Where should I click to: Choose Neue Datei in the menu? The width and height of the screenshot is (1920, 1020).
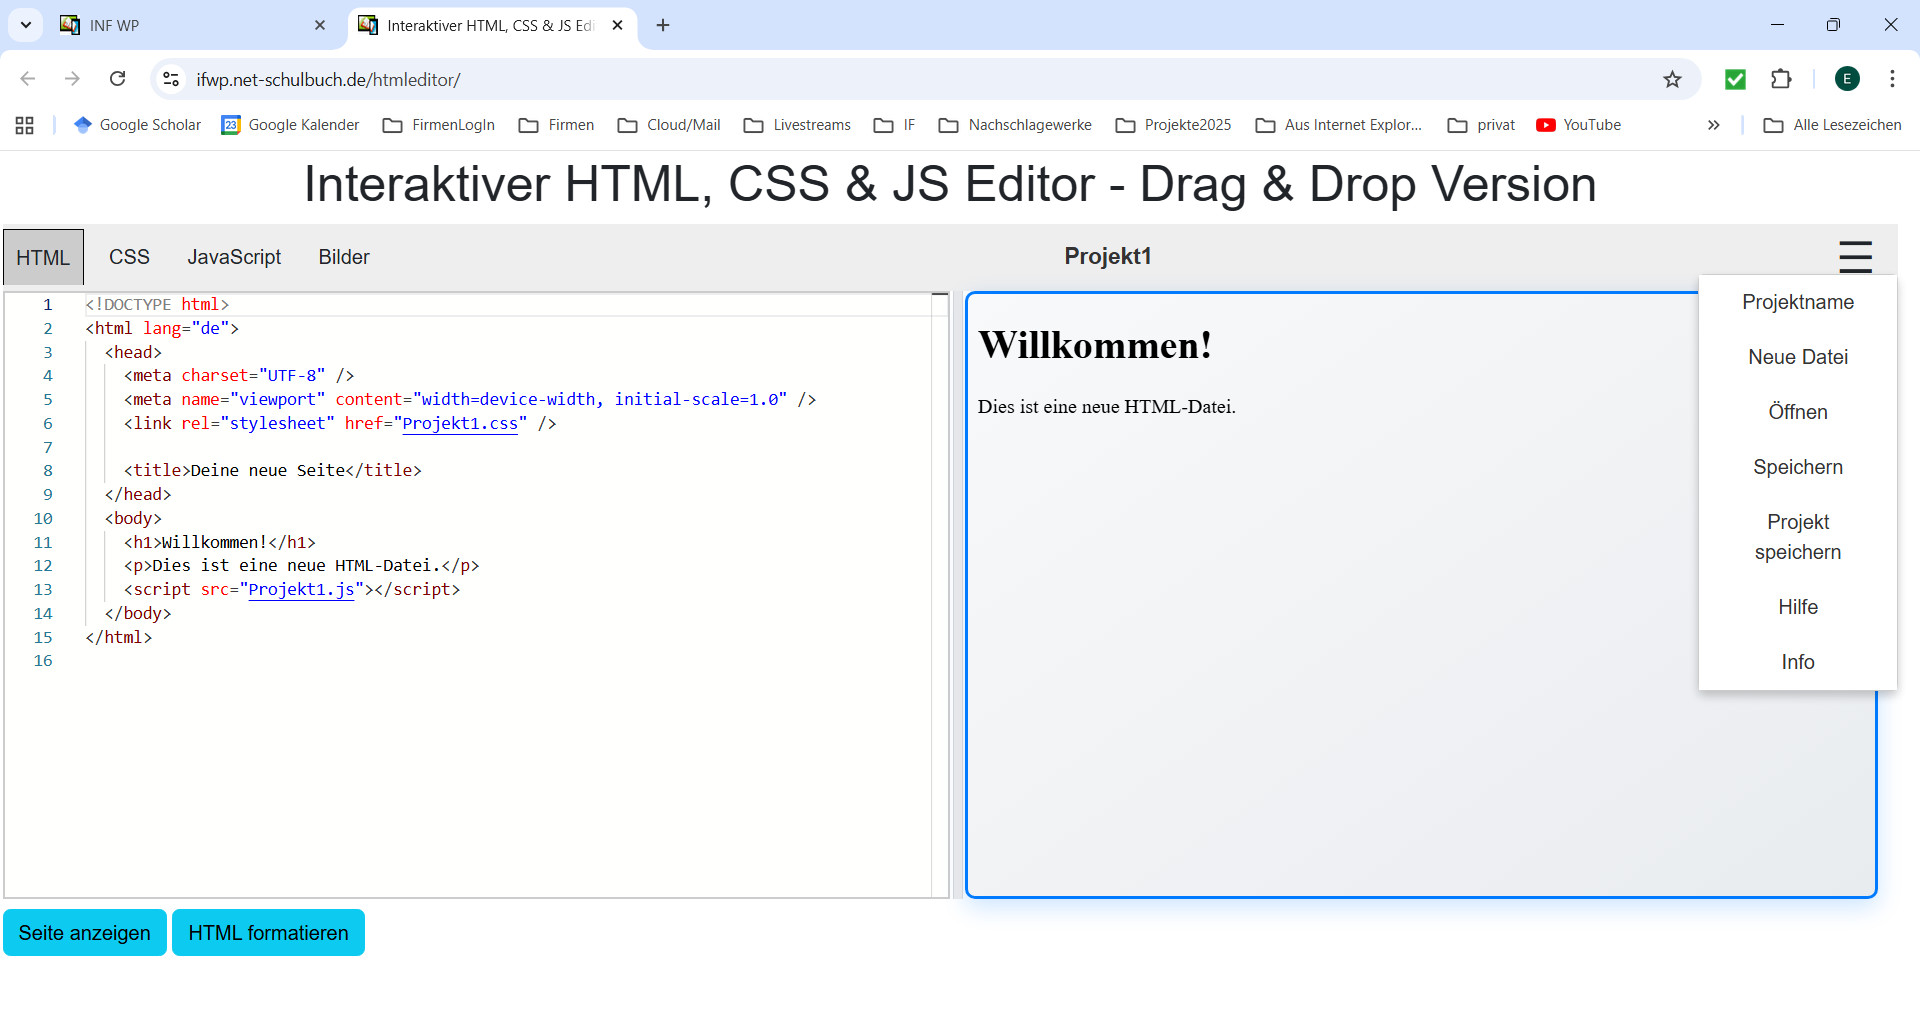pyautogui.click(x=1797, y=357)
